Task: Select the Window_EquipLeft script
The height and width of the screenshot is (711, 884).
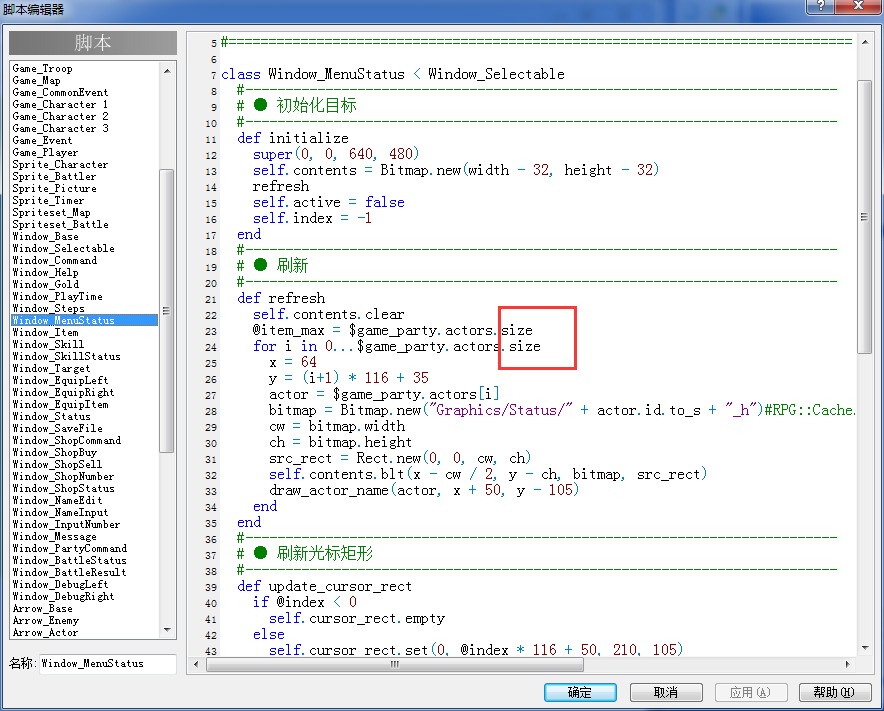Action: (60, 380)
